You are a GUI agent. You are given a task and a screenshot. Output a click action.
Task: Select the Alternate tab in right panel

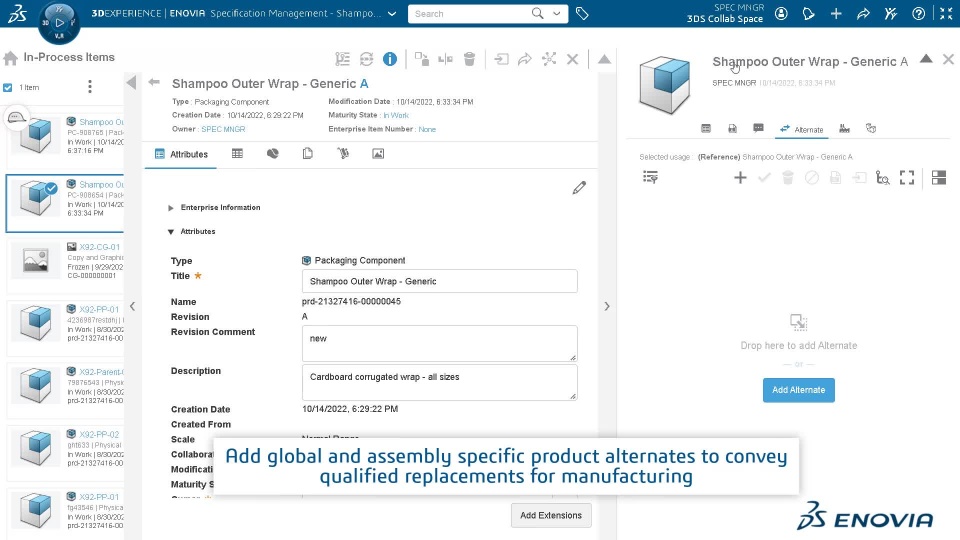801,129
